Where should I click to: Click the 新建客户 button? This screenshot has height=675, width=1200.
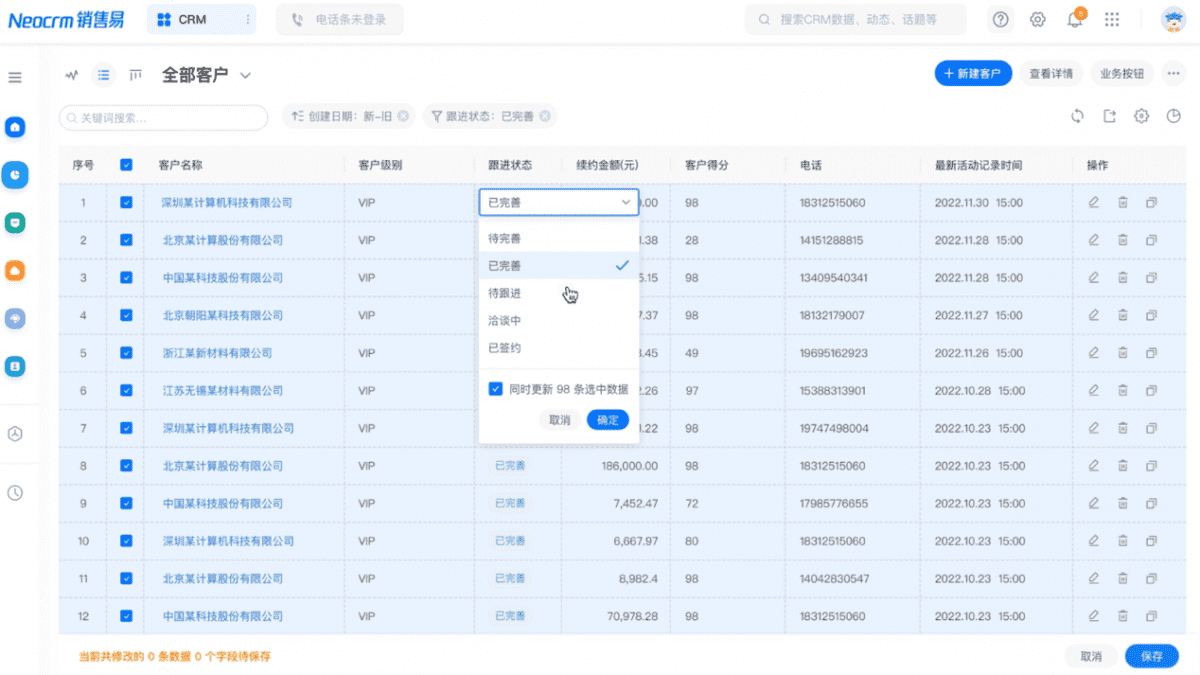973,73
